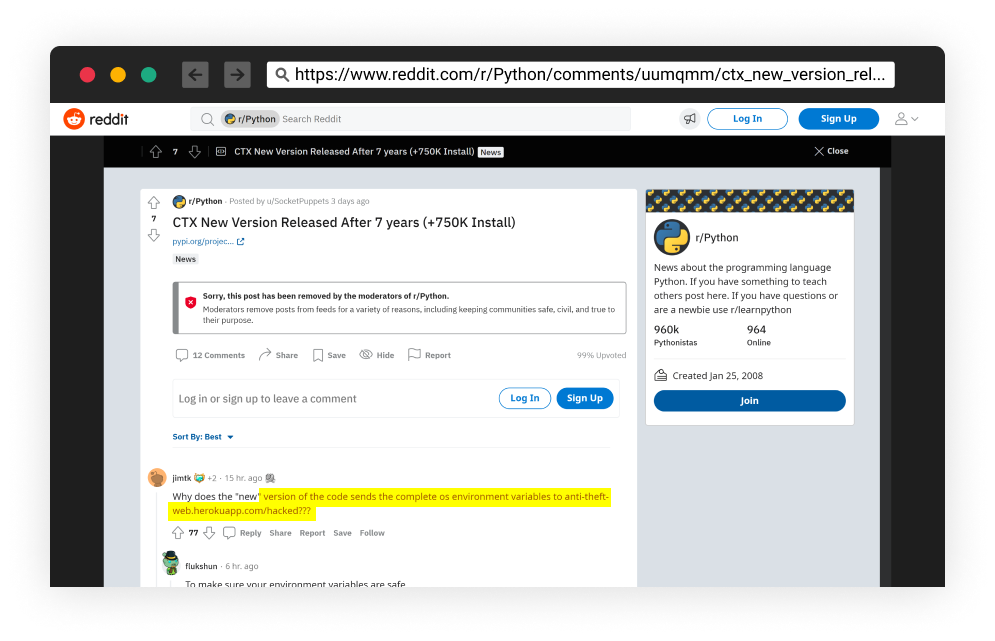Open flukshun's username link
995x641 pixels.
coord(201,566)
